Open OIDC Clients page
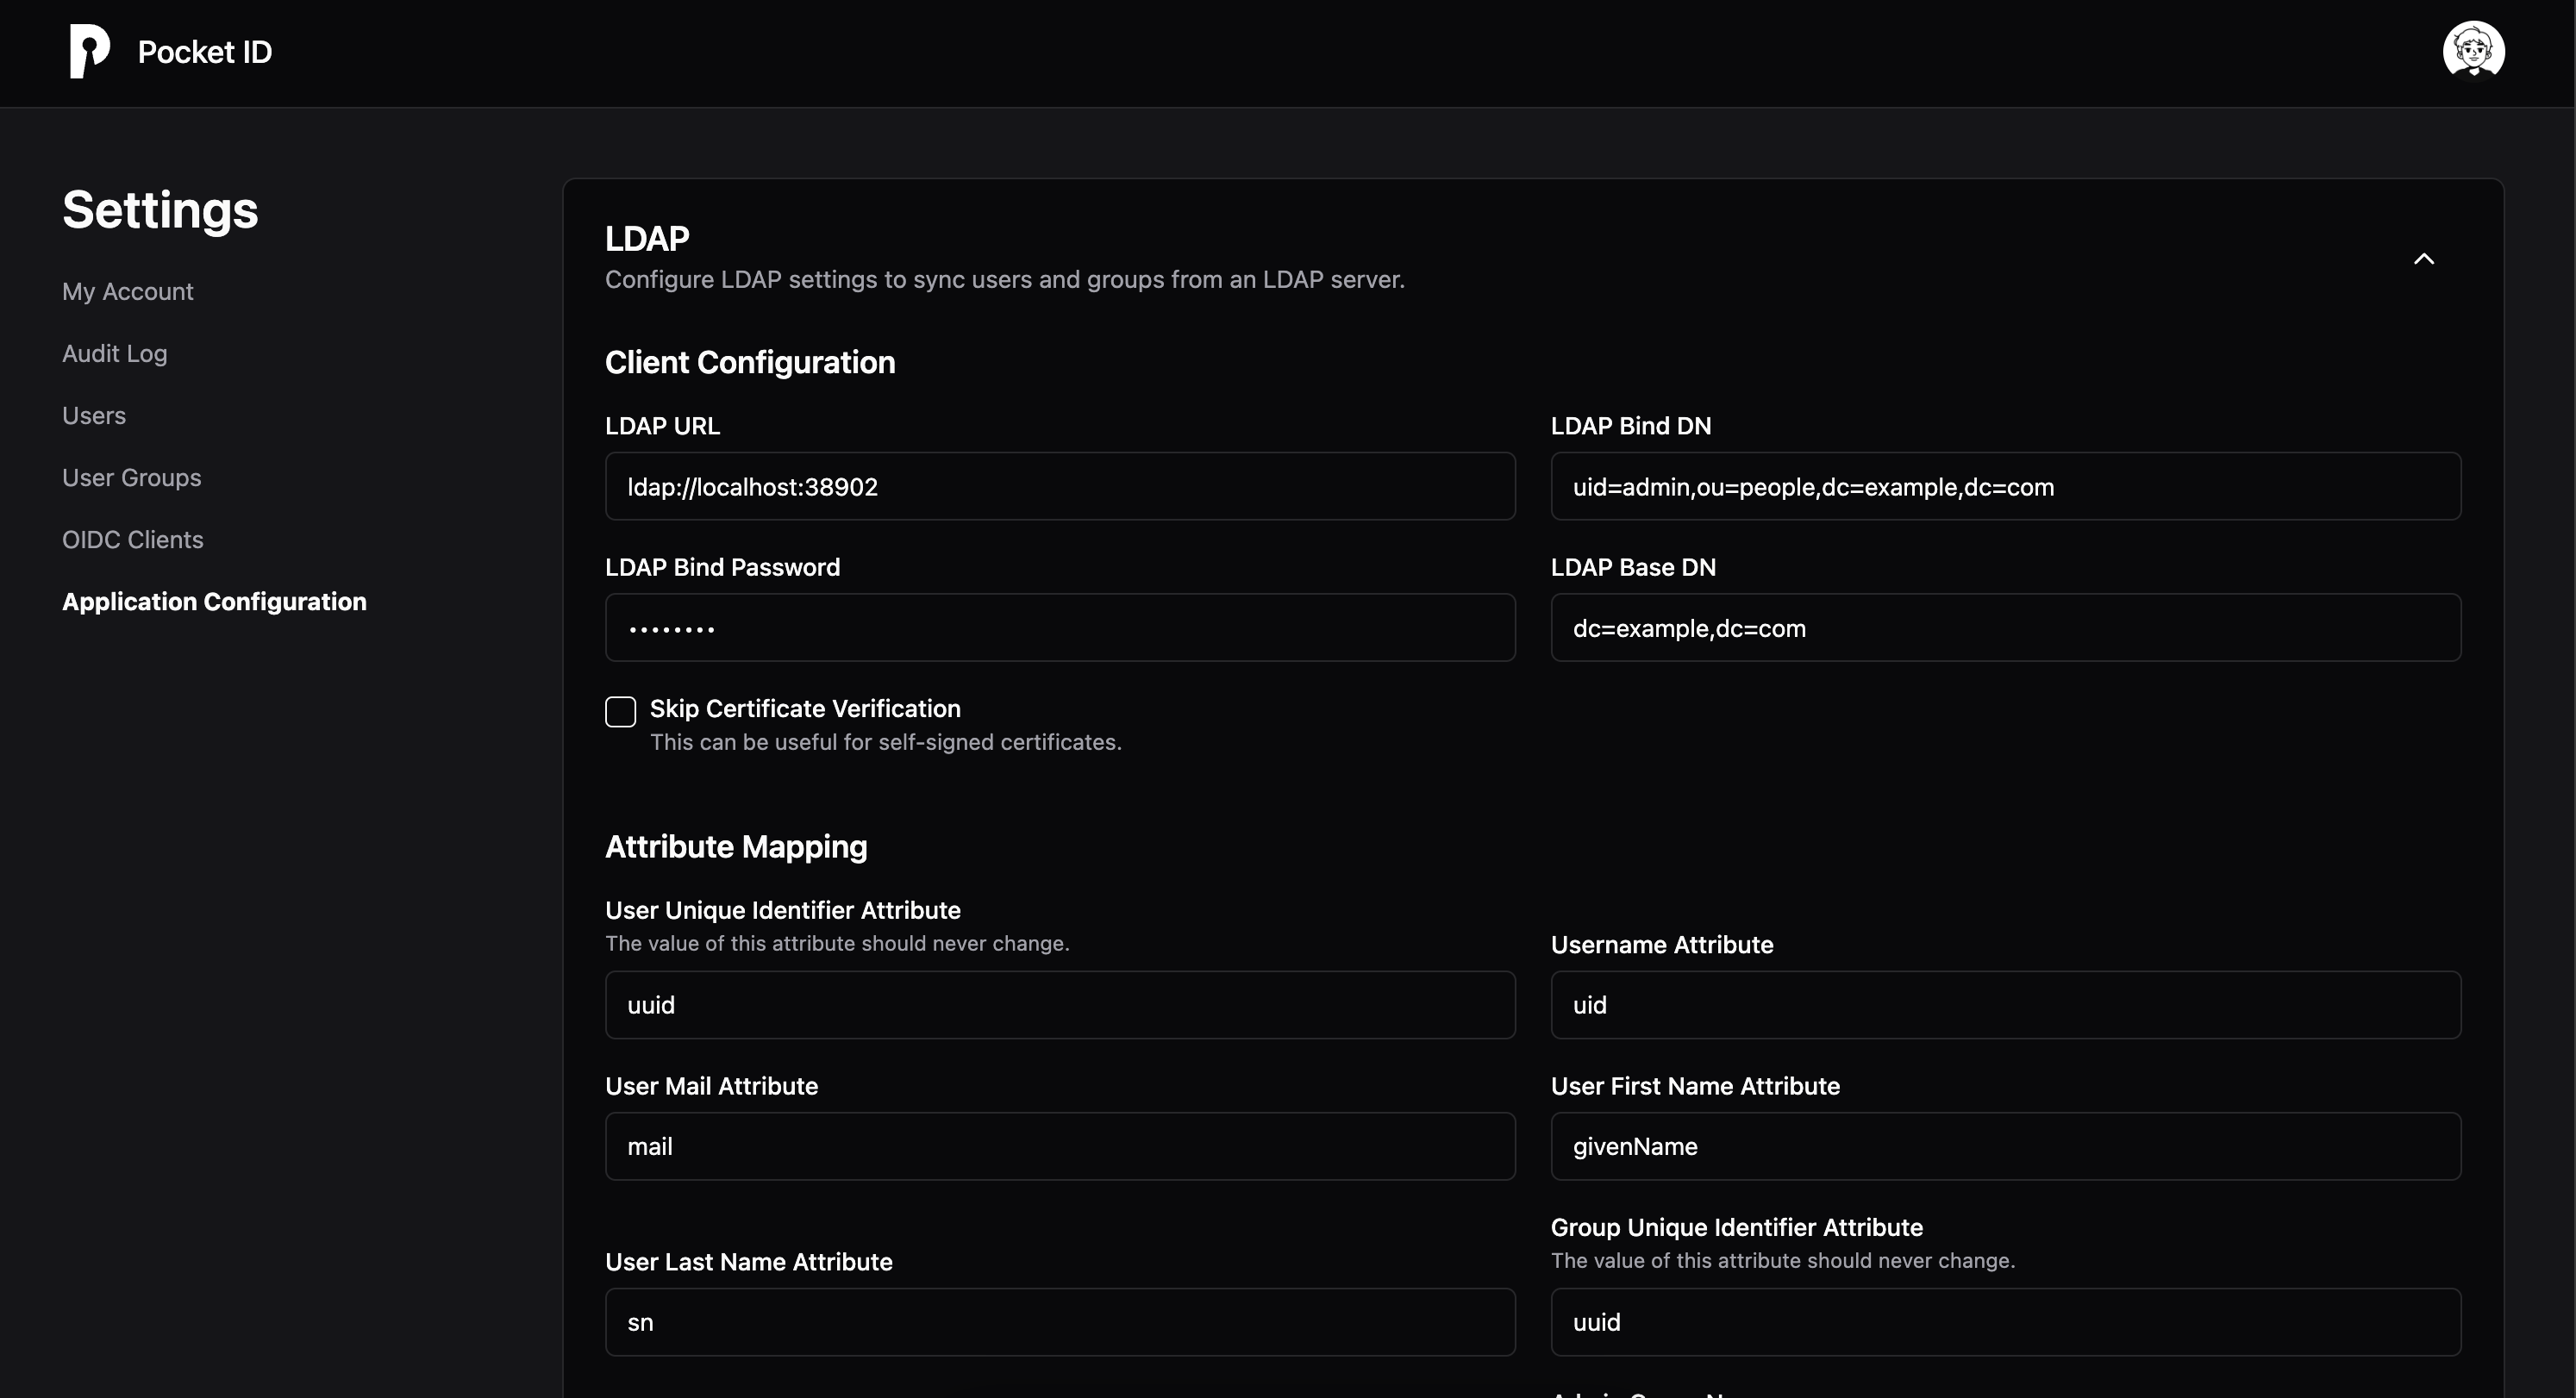This screenshot has height=1398, width=2576. tap(132, 539)
